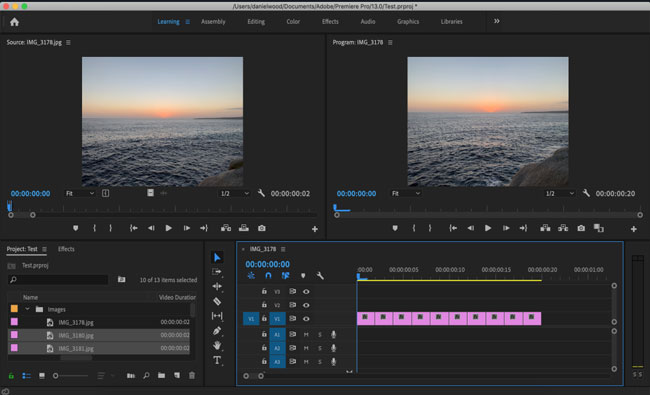The image size is (650, 395).
Task: Create new item in Project panel
Action: click(x=177, y=376)
